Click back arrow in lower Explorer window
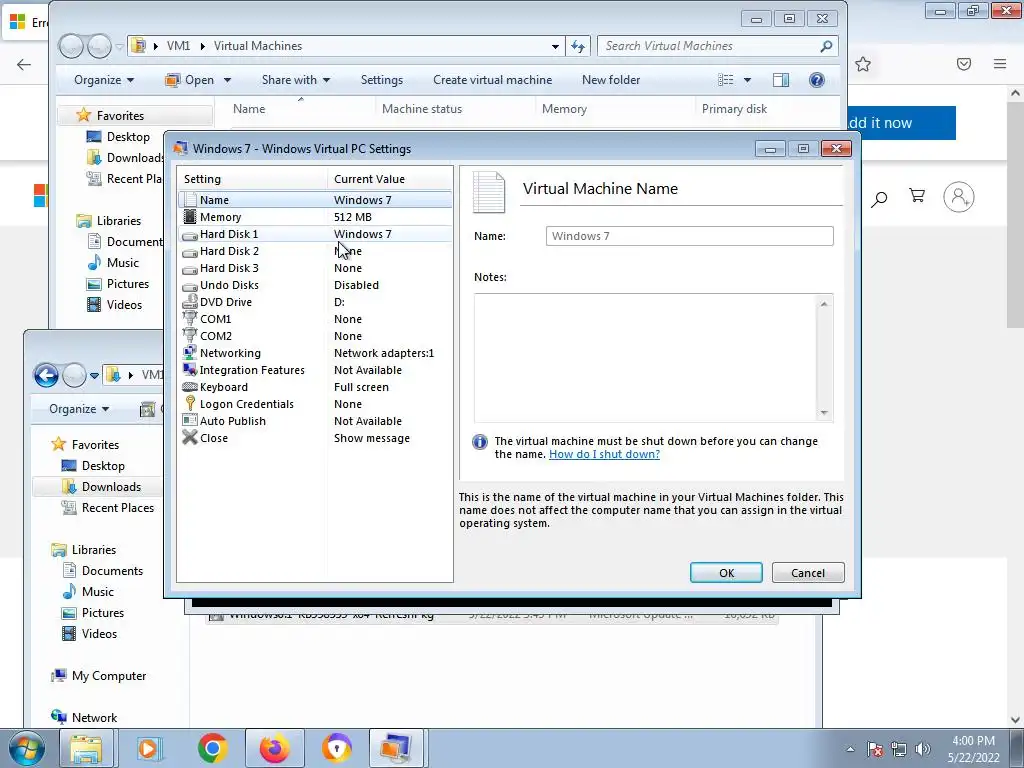1024x768 pixels. (x=46, y=375)
